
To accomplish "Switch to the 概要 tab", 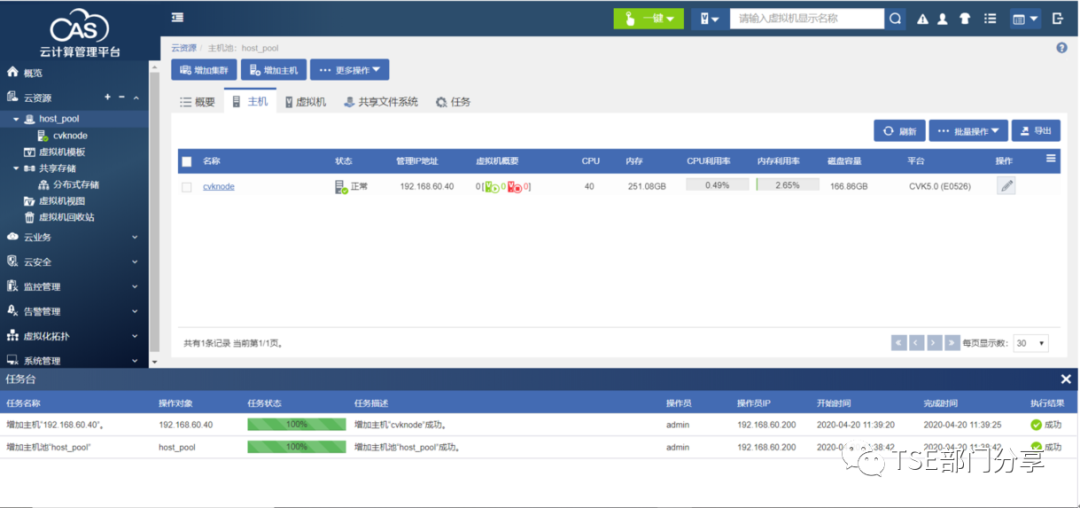I will [x=198, y=102].
